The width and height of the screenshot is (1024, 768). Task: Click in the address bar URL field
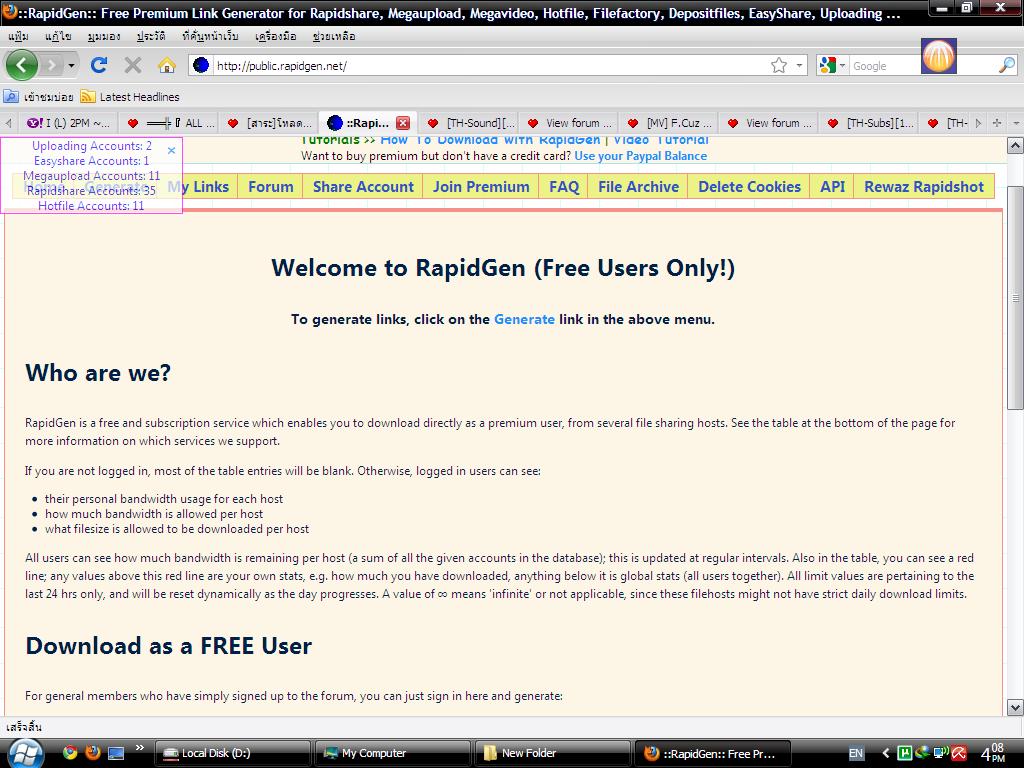pyautogui.click(x=490, y=65)
